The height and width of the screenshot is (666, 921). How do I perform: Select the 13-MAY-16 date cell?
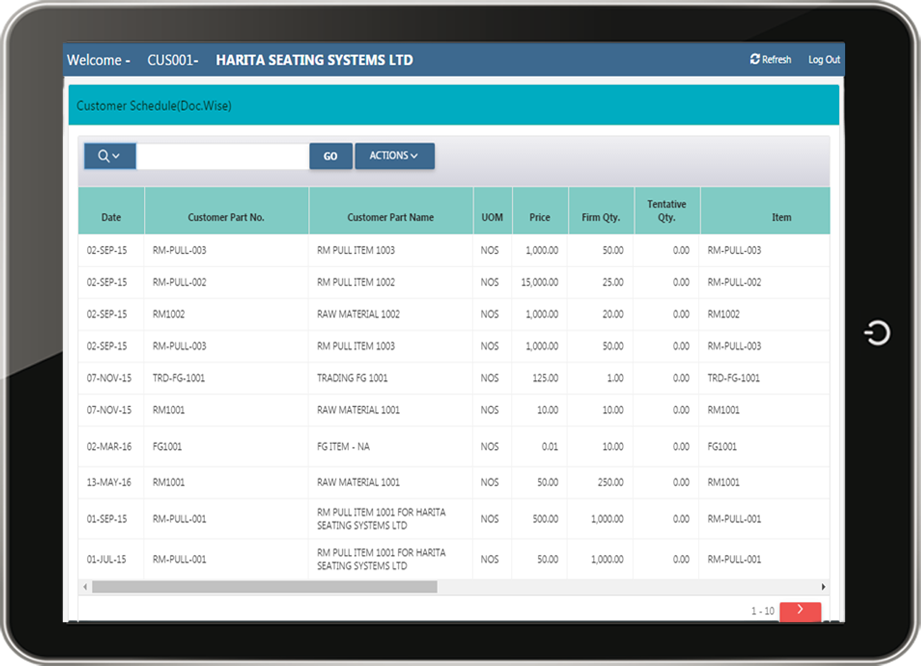[109, 482]
